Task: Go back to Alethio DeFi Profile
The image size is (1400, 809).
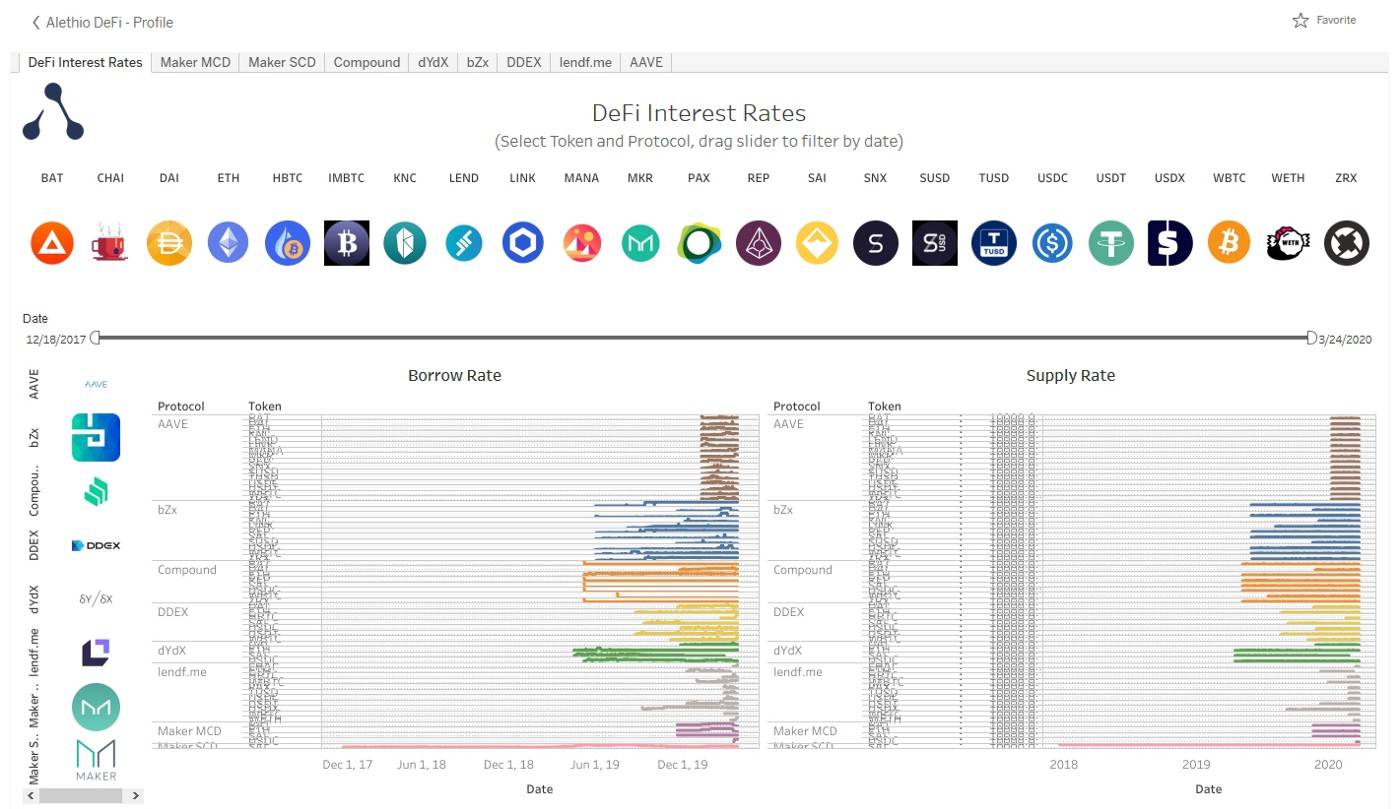Action: (102, 22)
